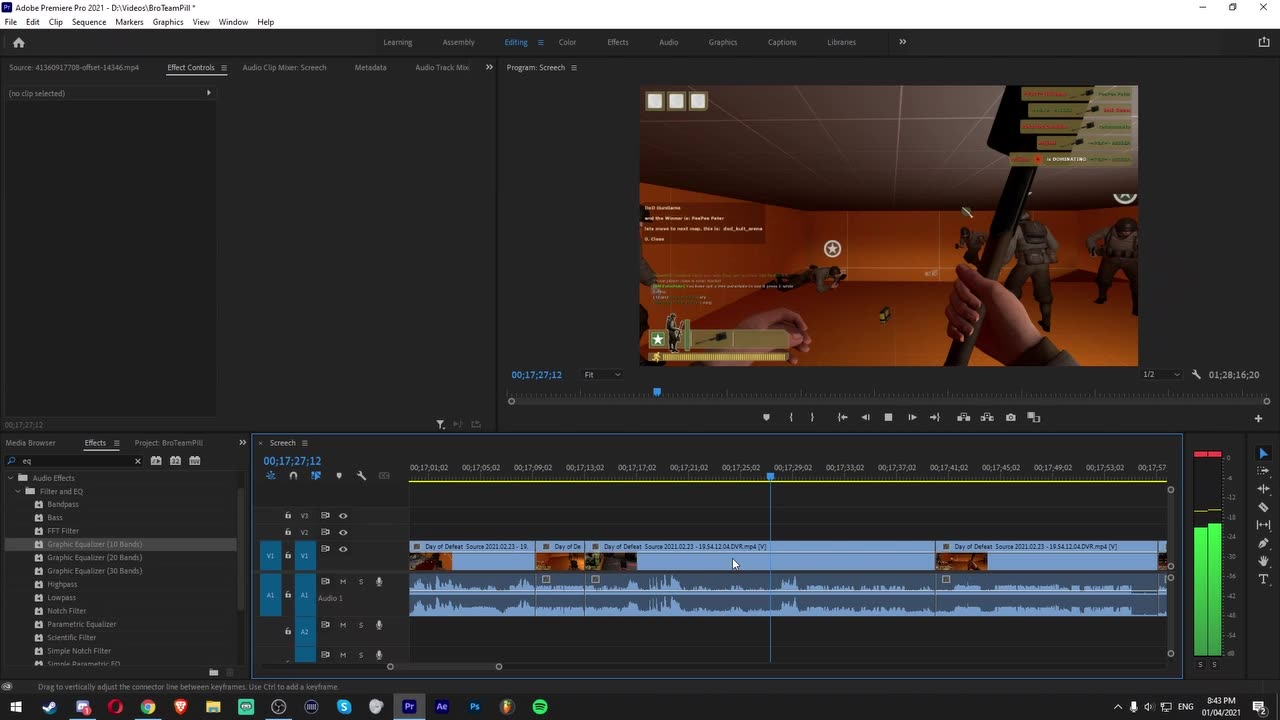This screenshot has height=720, width=1280.
Task: Select Graphic Equalizer (20 Bands) effect
Action: click(x=94, y=557)
